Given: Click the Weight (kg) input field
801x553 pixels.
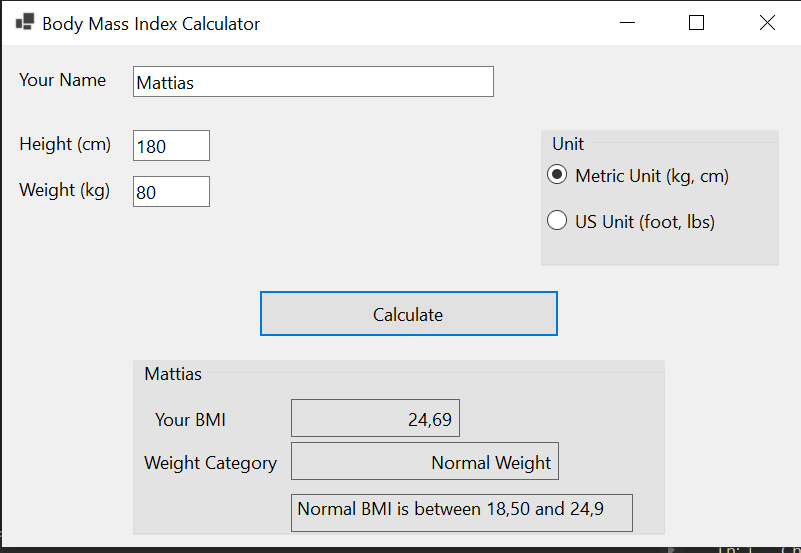Looking at the screenshot, I should pos(171,191).
